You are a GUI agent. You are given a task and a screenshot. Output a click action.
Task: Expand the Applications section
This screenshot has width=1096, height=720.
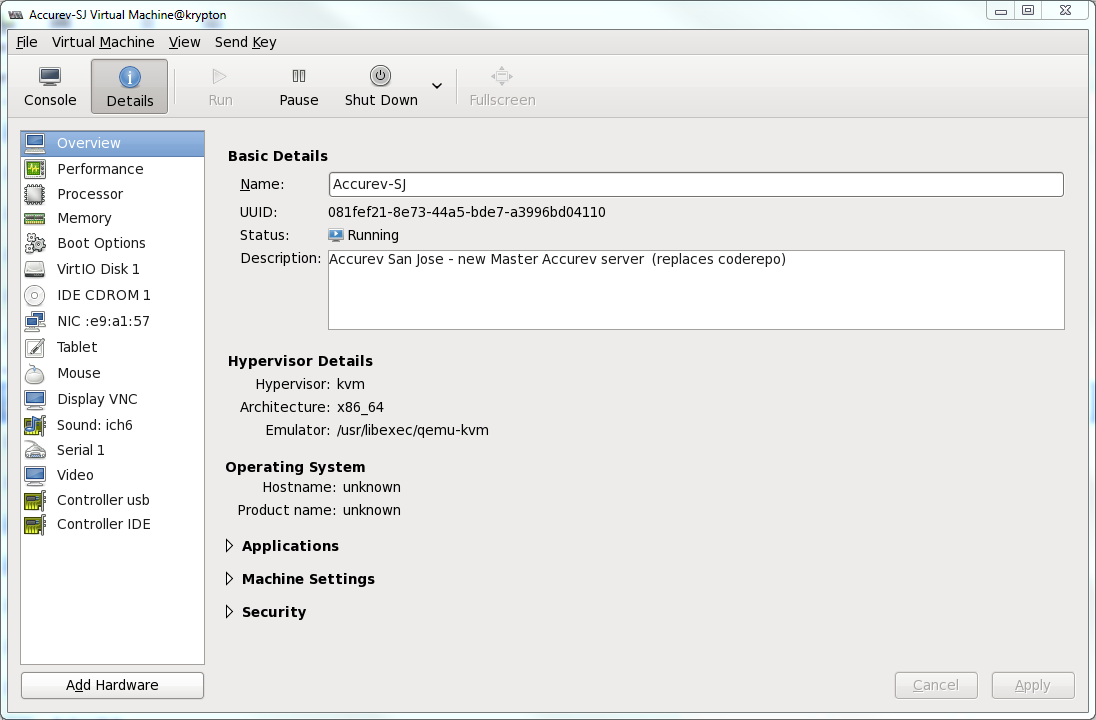tap(229, 546)
